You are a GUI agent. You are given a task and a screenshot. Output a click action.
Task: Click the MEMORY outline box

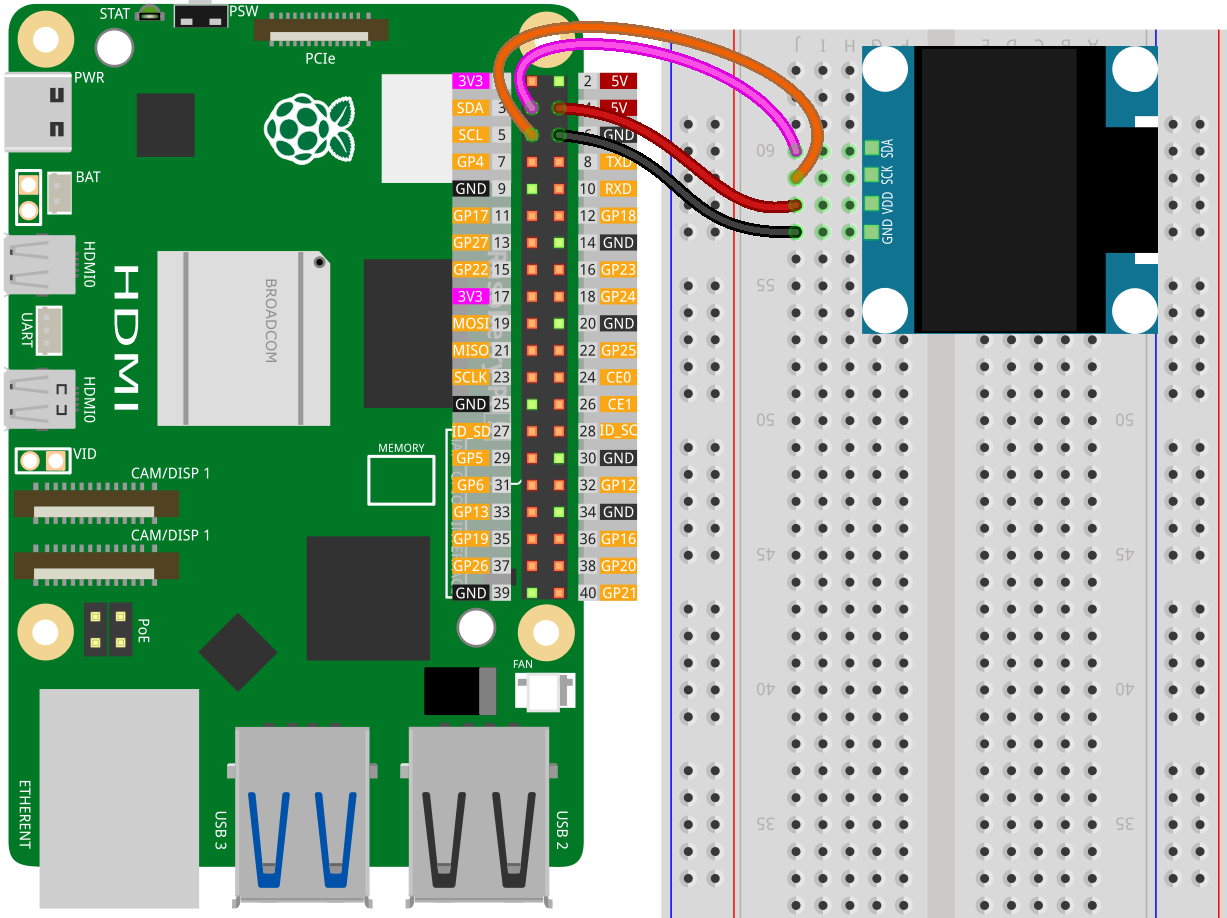pos(400,480)
